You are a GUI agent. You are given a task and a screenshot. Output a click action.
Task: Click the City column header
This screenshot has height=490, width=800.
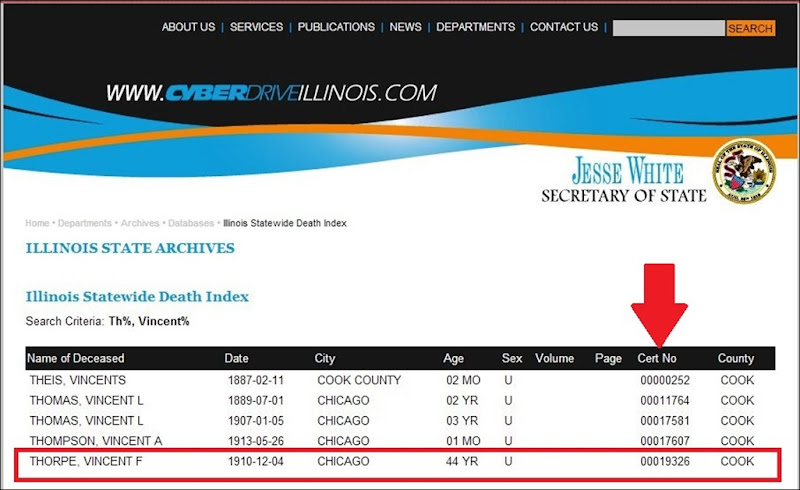point(324,358)
